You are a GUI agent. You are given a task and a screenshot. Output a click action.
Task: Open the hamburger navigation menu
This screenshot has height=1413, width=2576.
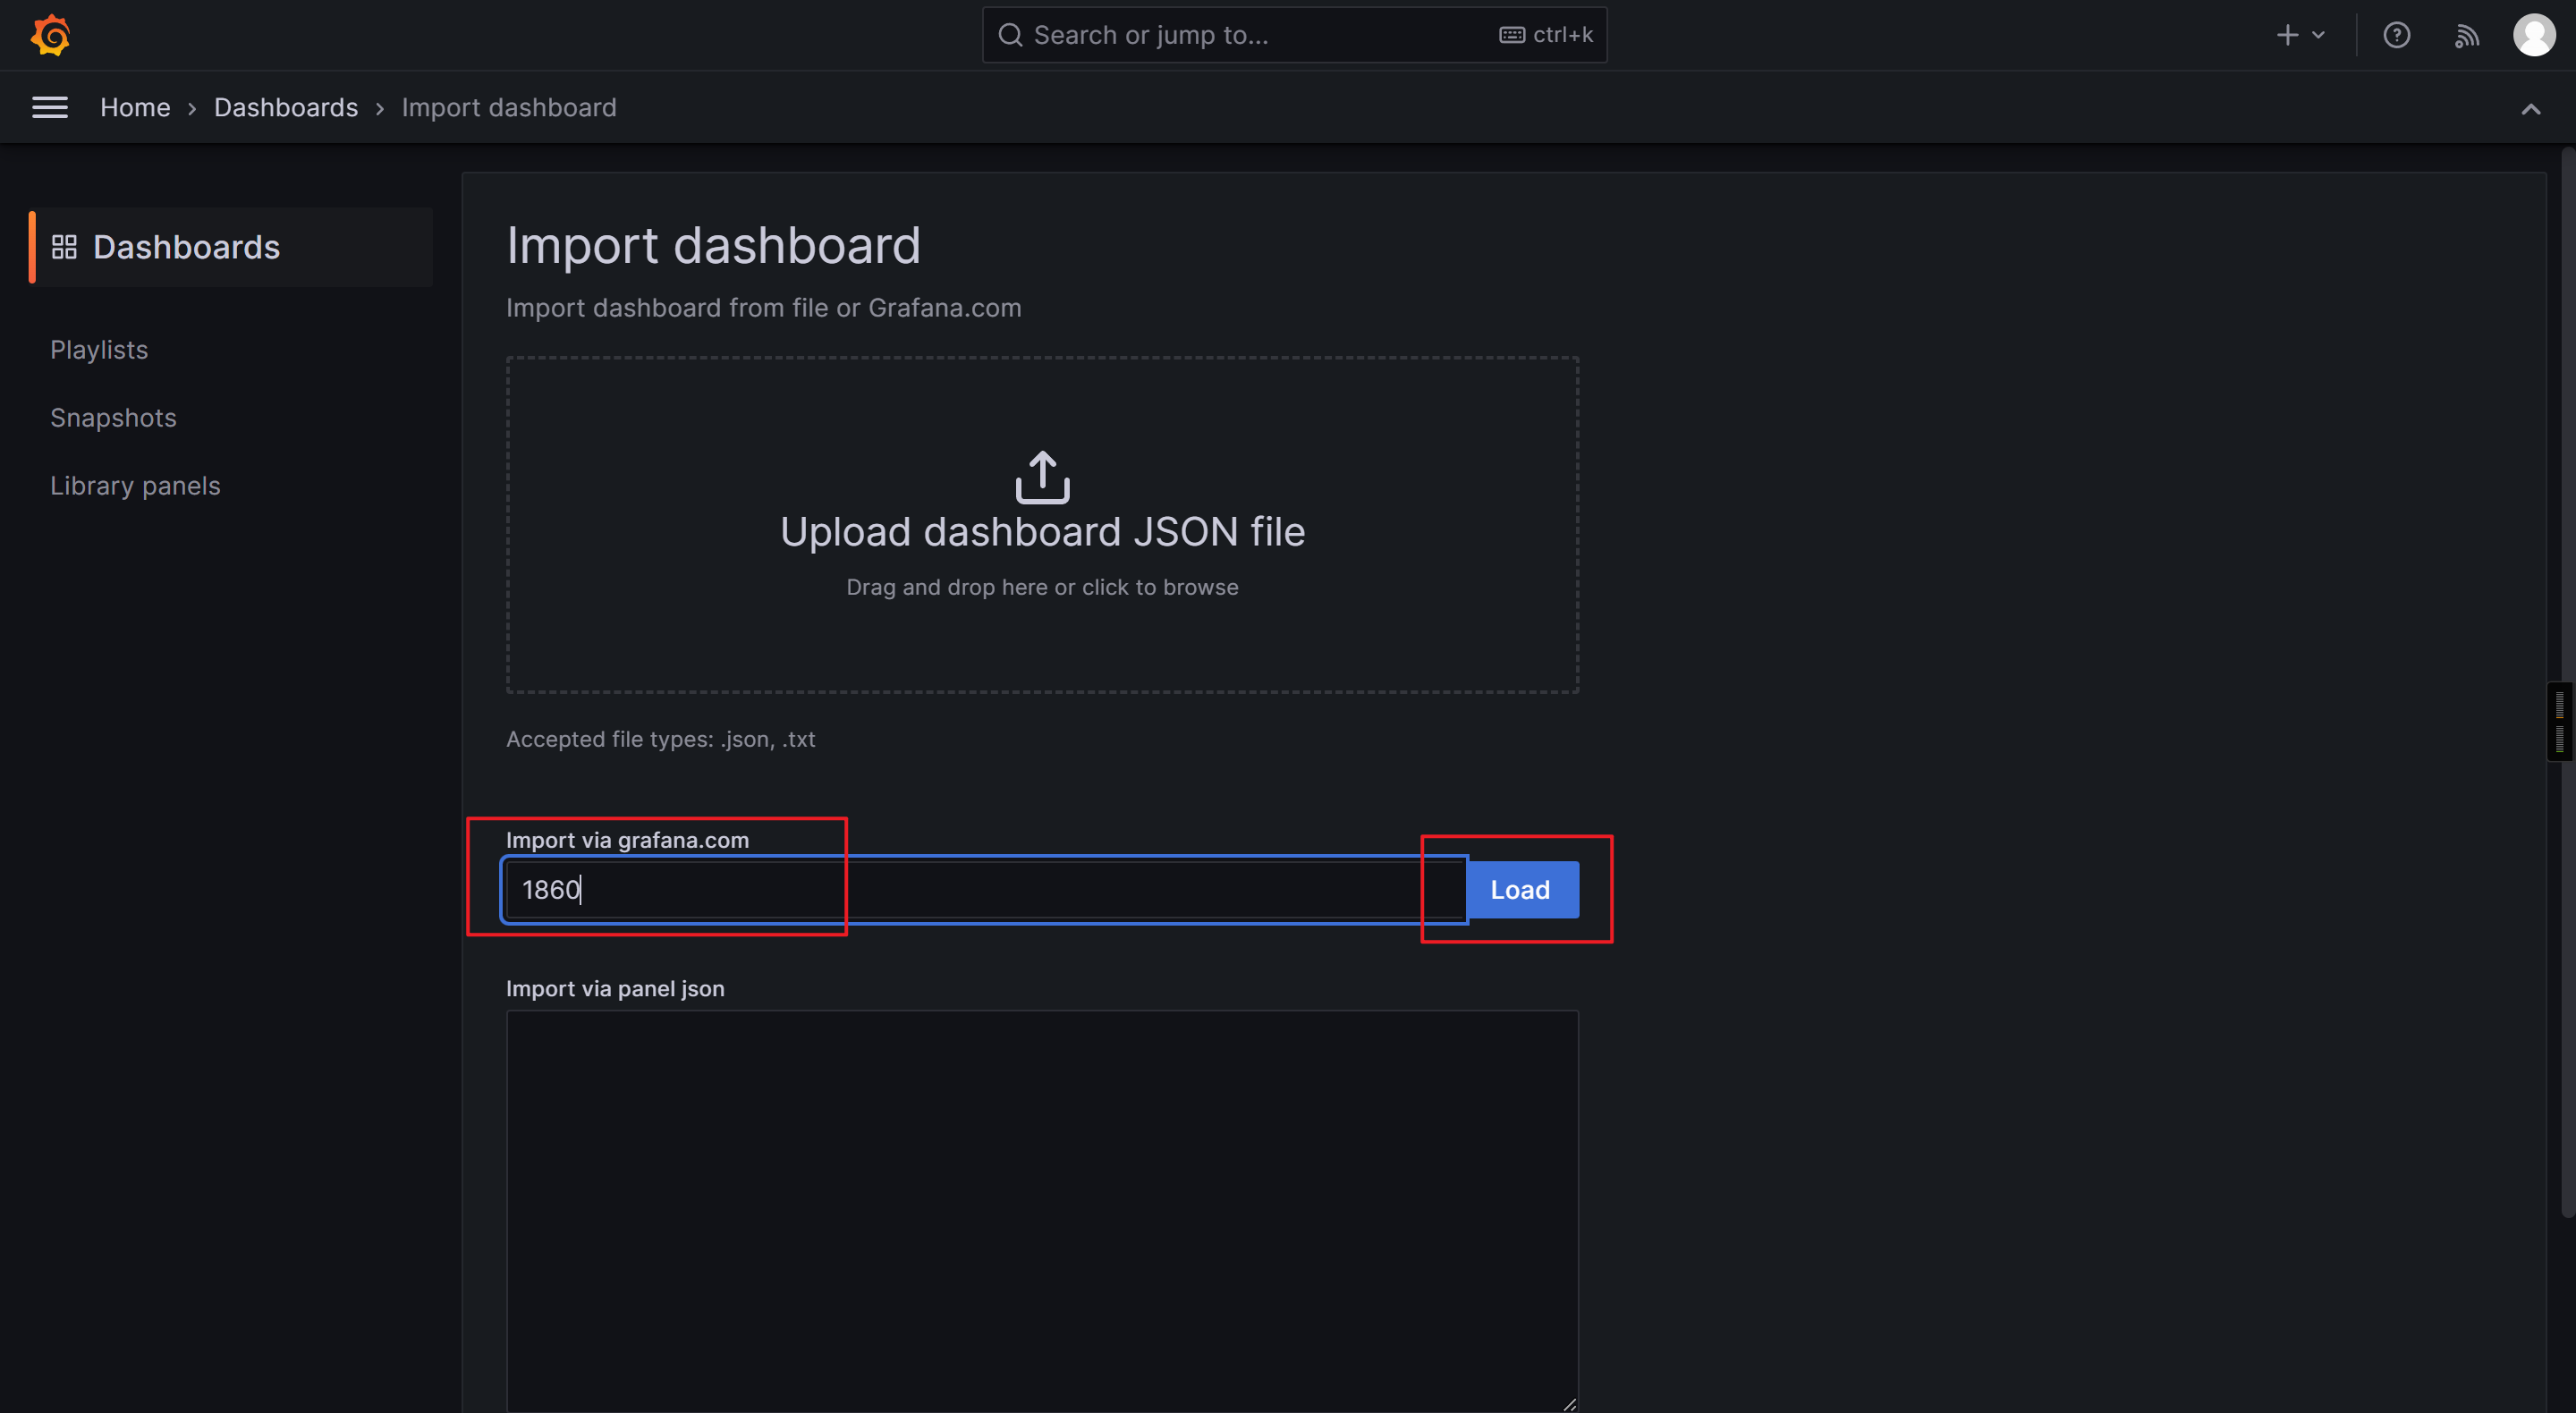(50, 107)
